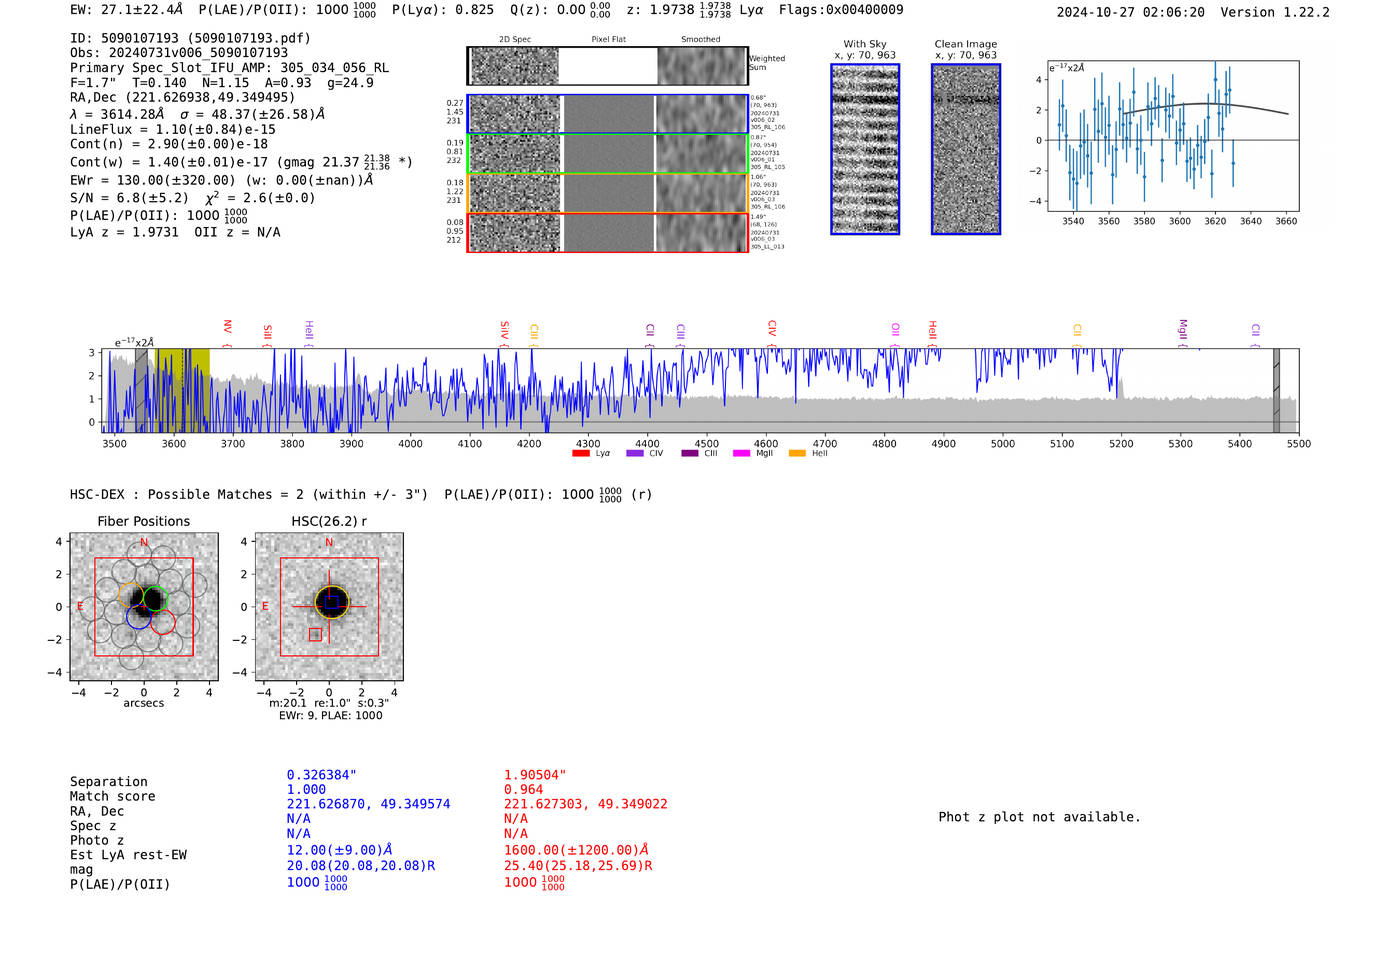Viewport: 1400px width, 953px height.
Task: Select the SiIV line marker above spectrum
Action: (x=505, y=332)
